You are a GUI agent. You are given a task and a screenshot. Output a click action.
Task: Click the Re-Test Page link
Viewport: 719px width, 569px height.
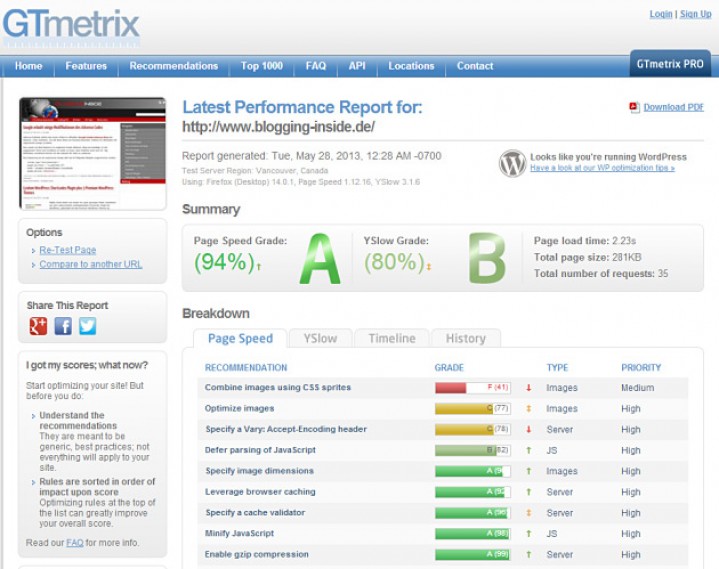pos(68,250)
